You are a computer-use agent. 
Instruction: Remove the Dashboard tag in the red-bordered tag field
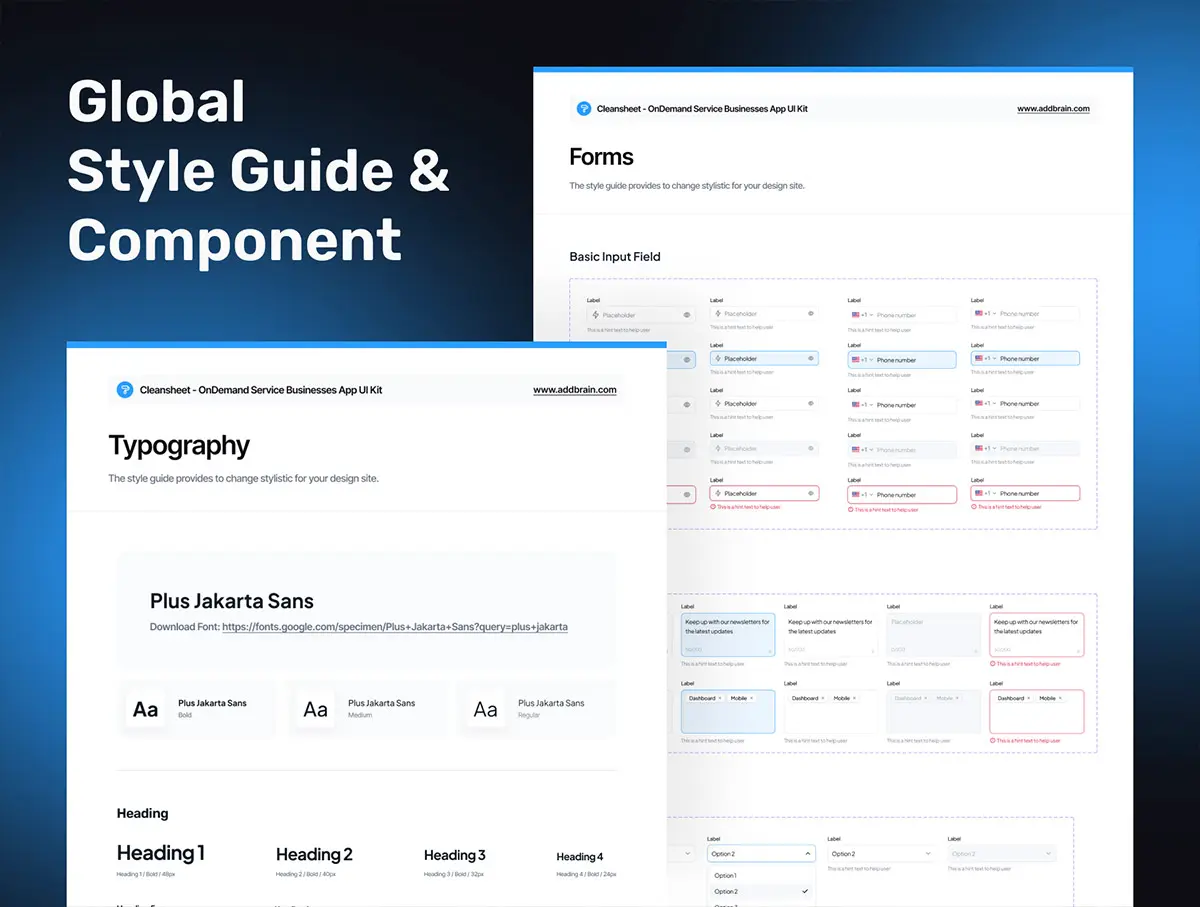coord(1029,698)
